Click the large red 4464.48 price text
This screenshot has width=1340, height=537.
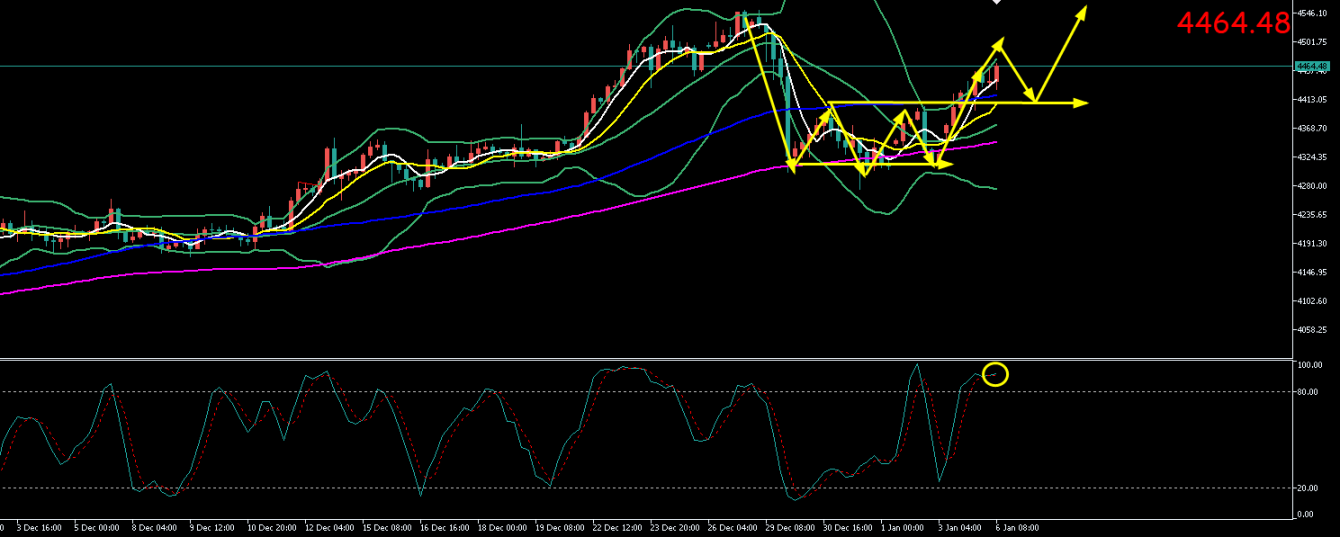pyautogui.click(x=1233, y=24)
